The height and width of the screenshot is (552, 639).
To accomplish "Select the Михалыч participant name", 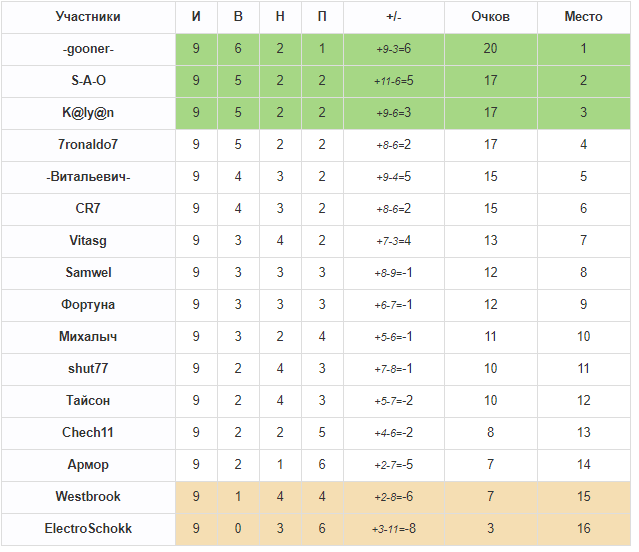I will (x=88, y=336).
